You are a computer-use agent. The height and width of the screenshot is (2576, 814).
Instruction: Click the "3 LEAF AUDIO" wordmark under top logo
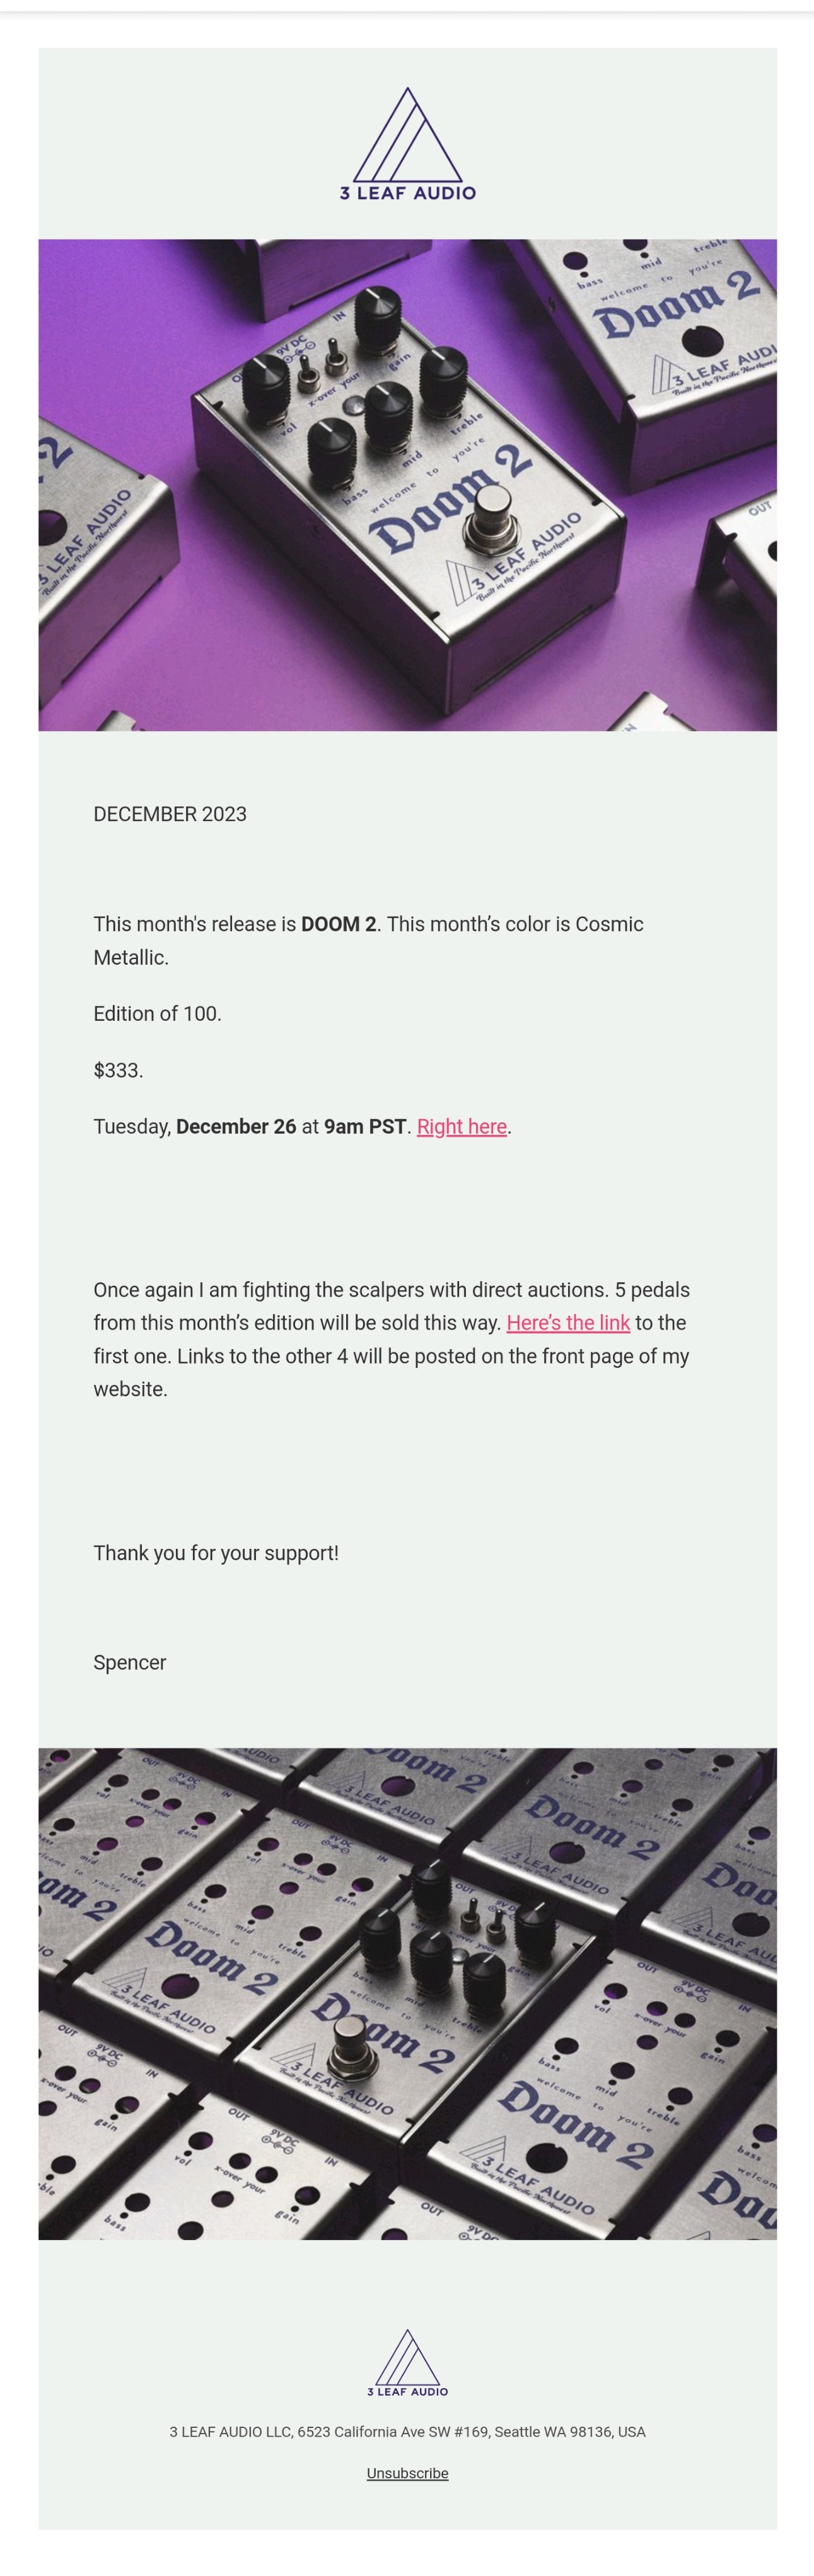coord(407,193)
